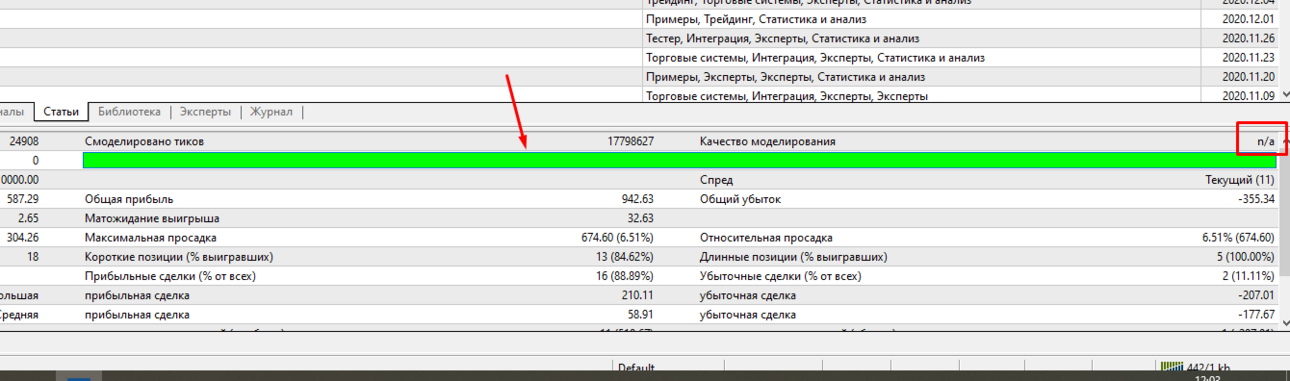Click 'Короткие позиции (% выигравших)' label
This screenshot has width=1290, height=381.
tap(179, 257)
